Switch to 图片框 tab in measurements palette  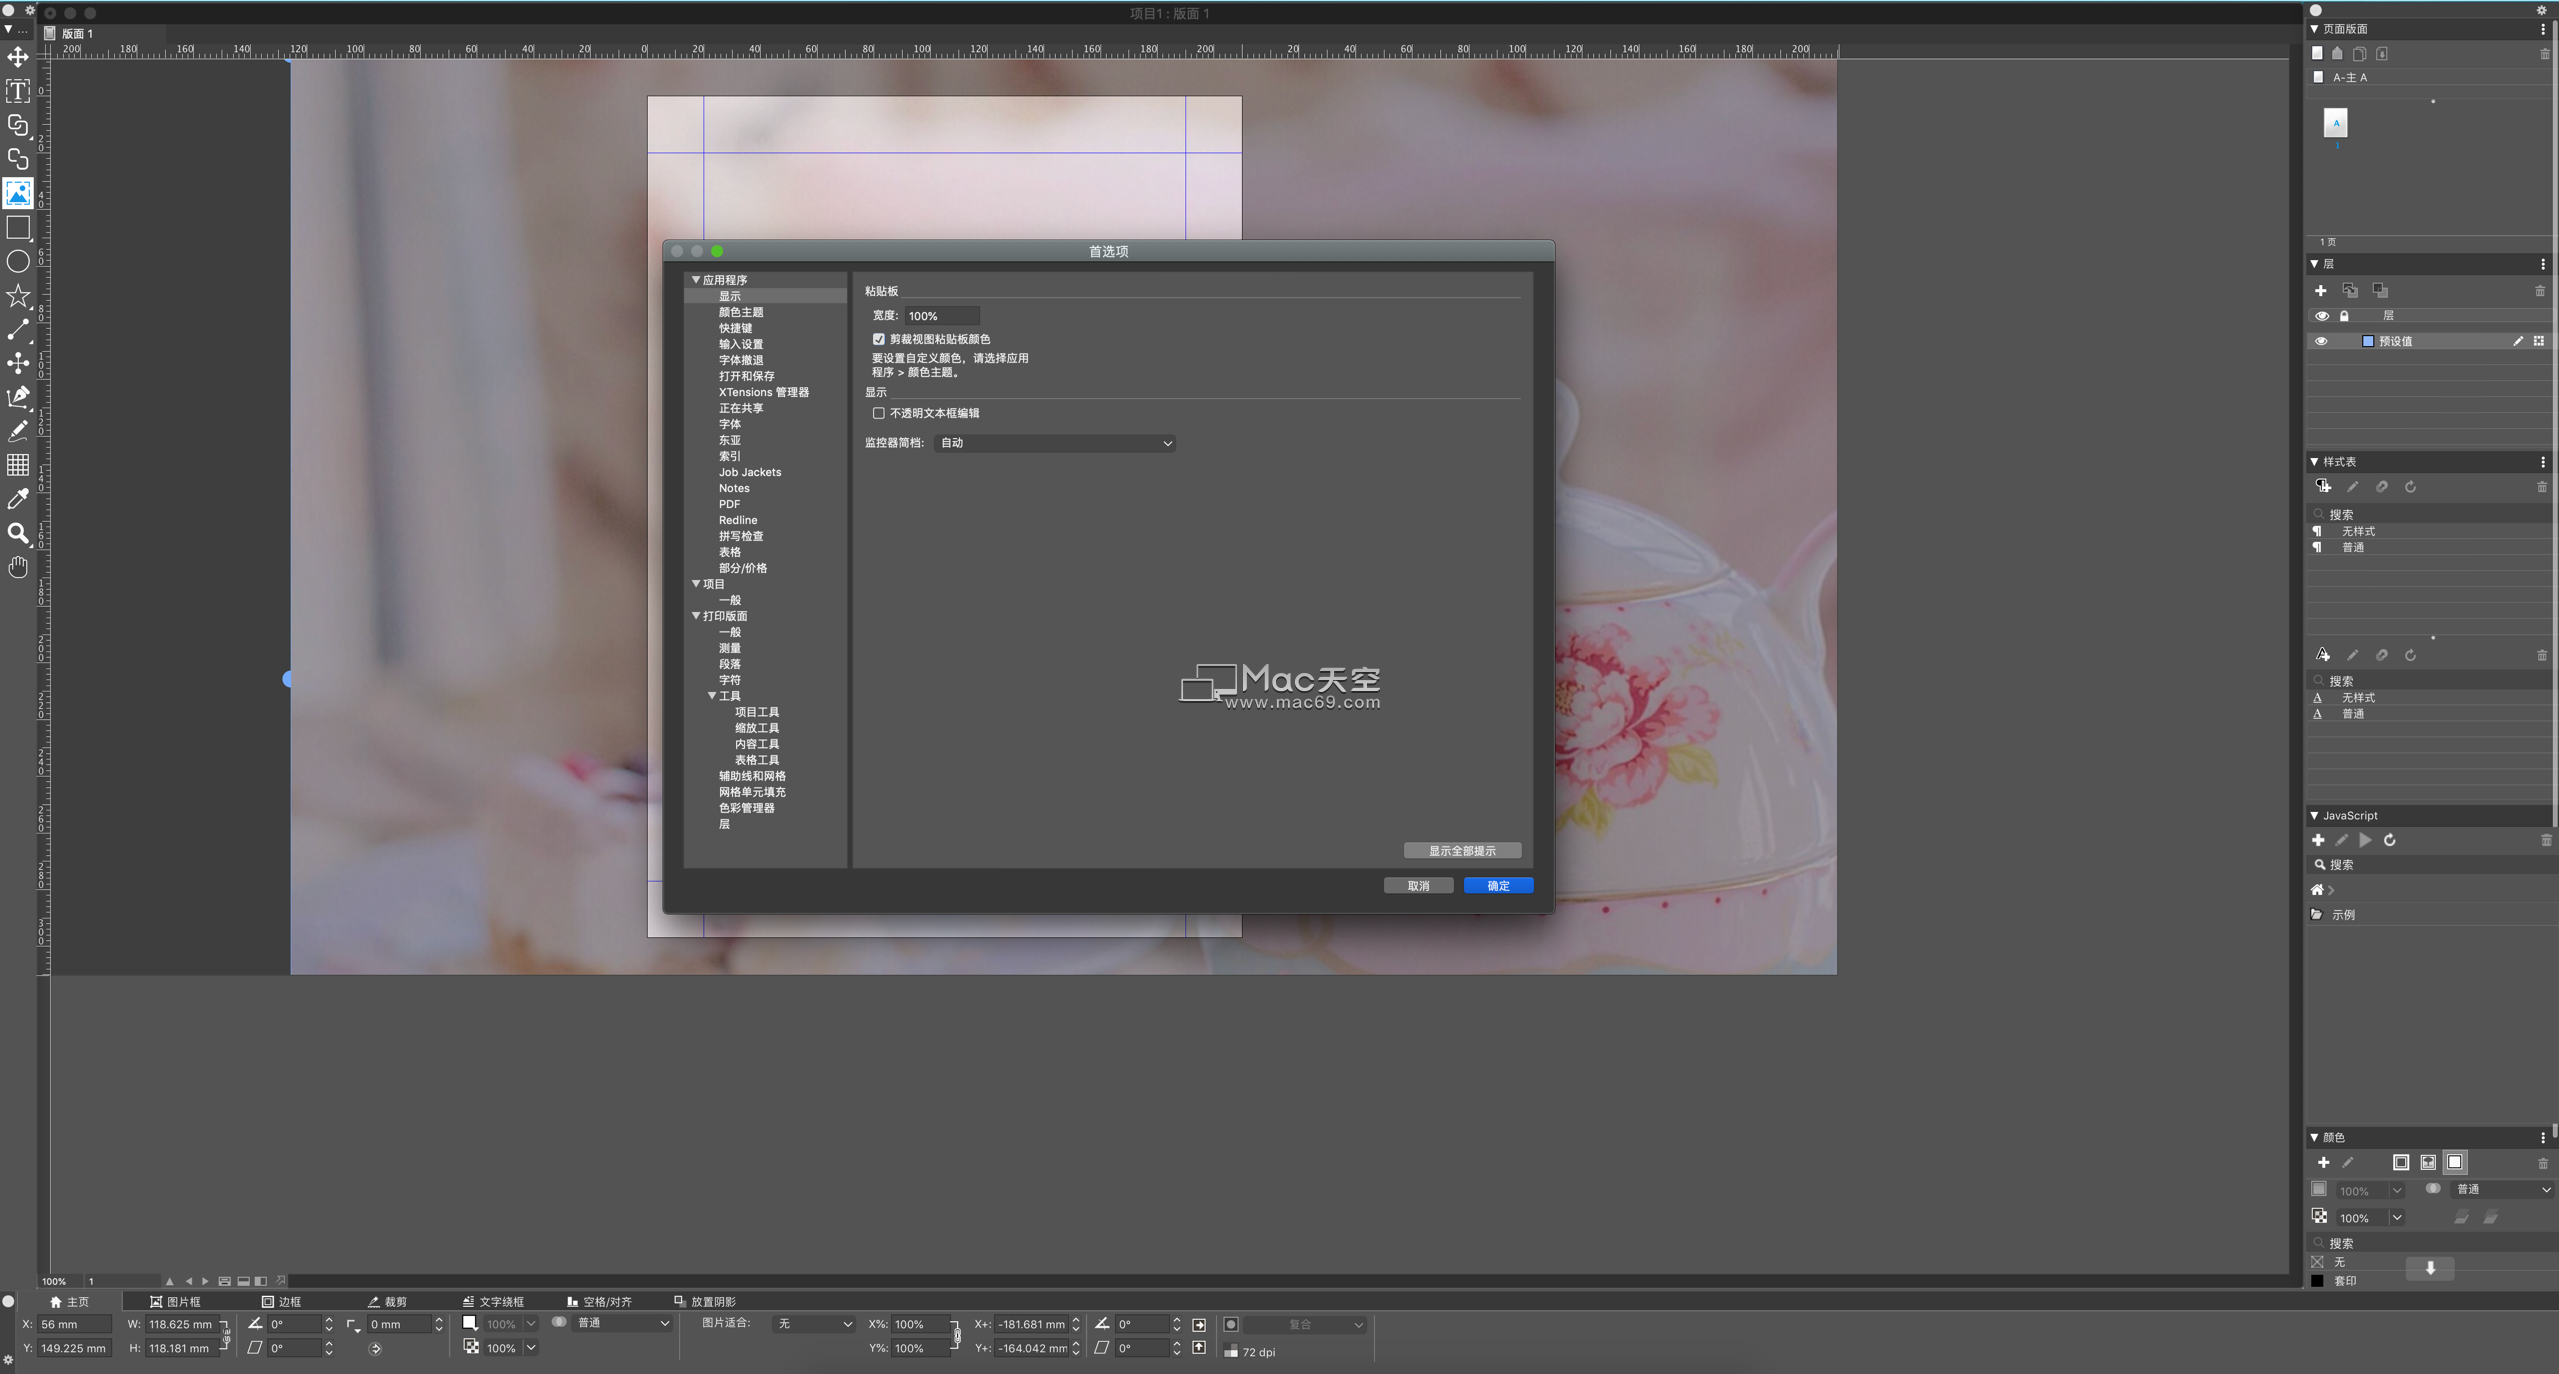[176, 1302]
